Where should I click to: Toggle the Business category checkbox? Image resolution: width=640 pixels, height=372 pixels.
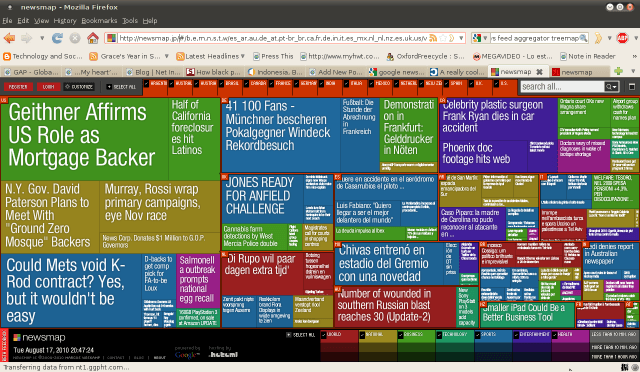point(401,335)
